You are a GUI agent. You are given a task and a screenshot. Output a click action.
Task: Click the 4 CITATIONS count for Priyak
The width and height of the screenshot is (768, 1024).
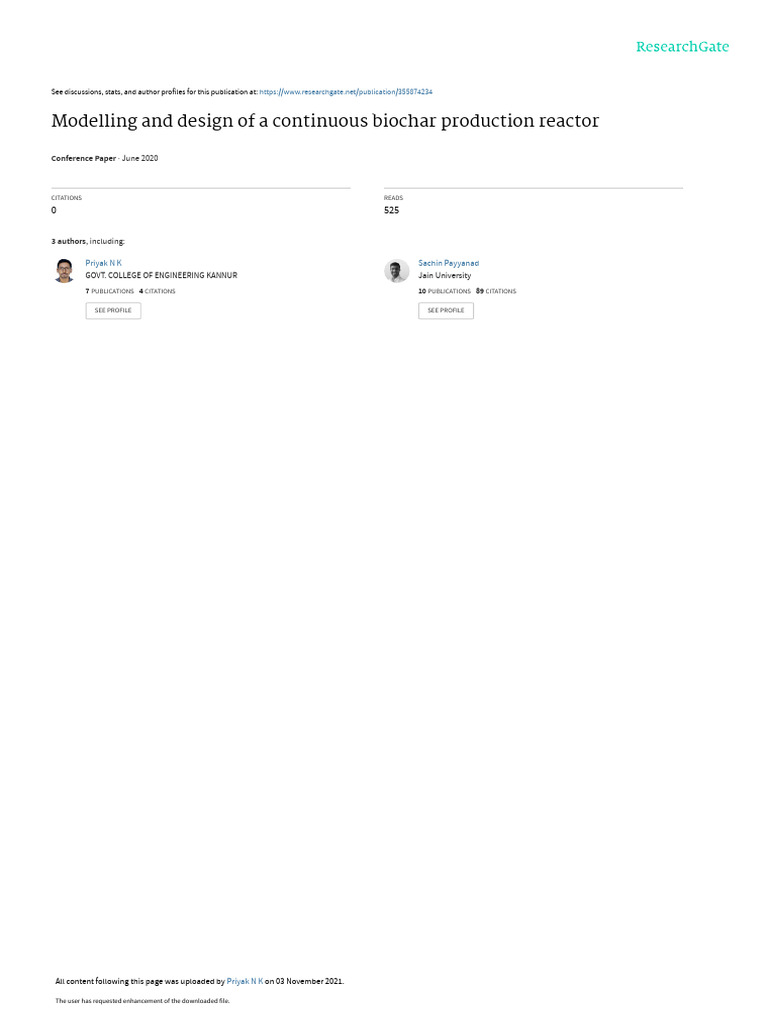tap(157, 291)
